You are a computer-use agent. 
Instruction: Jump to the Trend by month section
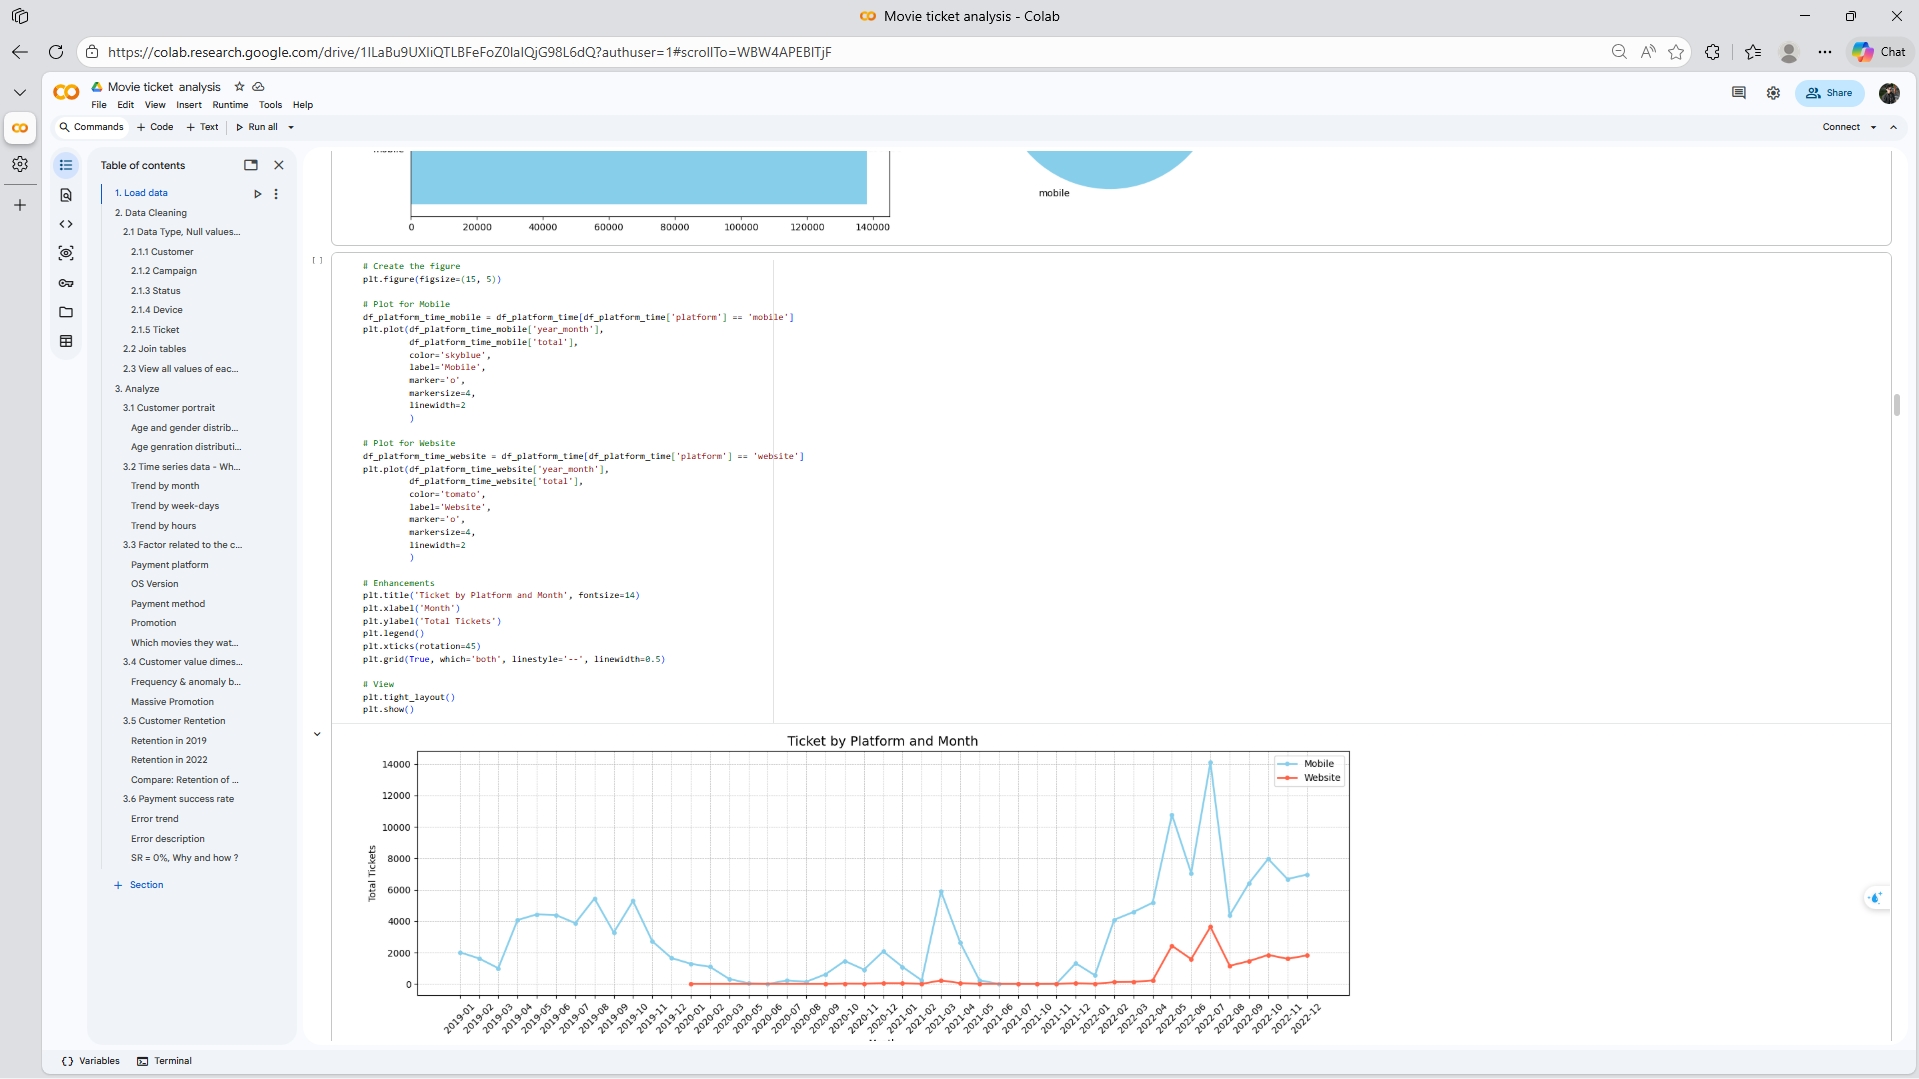165,486
